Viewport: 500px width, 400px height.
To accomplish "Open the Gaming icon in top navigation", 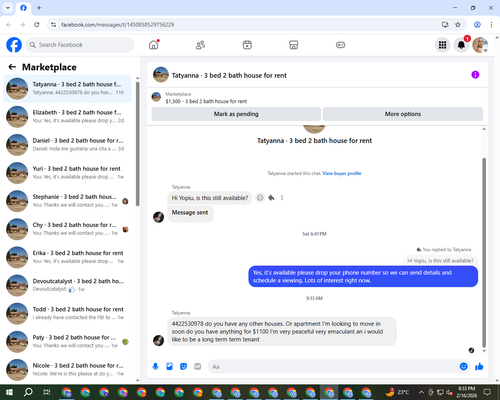I will pyautogui.click(x=340, y=45).
